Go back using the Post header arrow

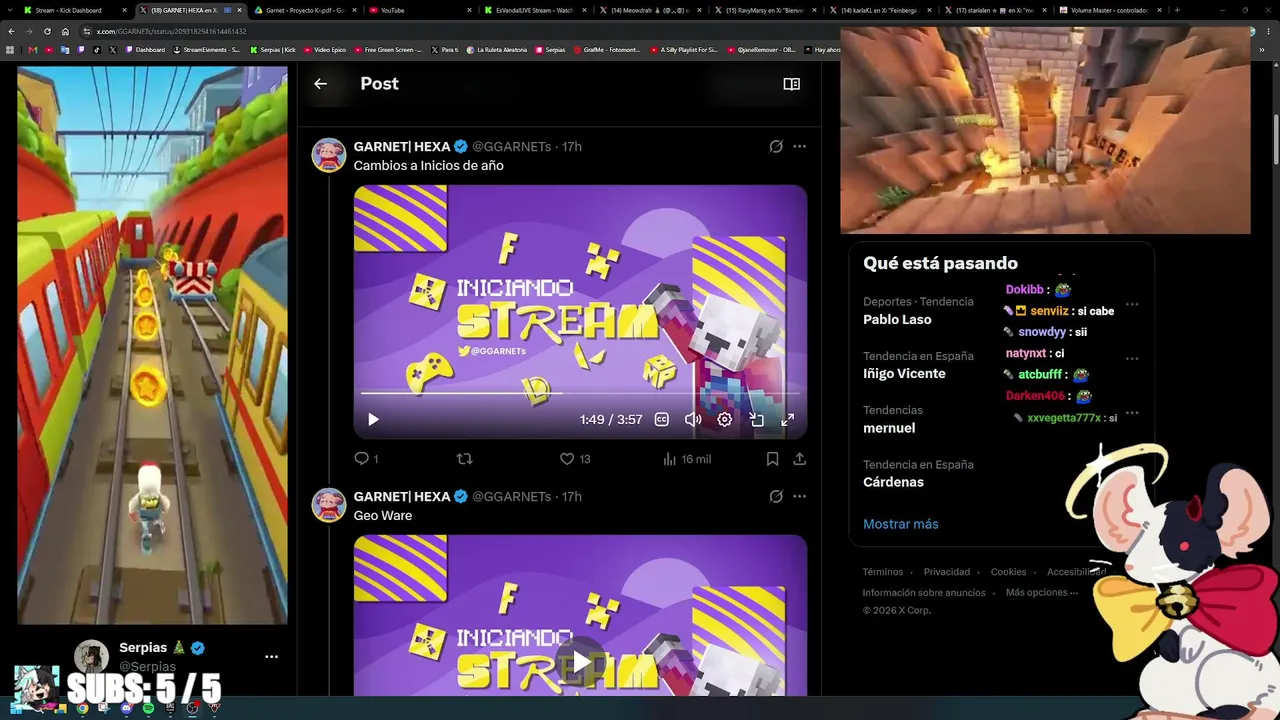click(x=320, y=84)
